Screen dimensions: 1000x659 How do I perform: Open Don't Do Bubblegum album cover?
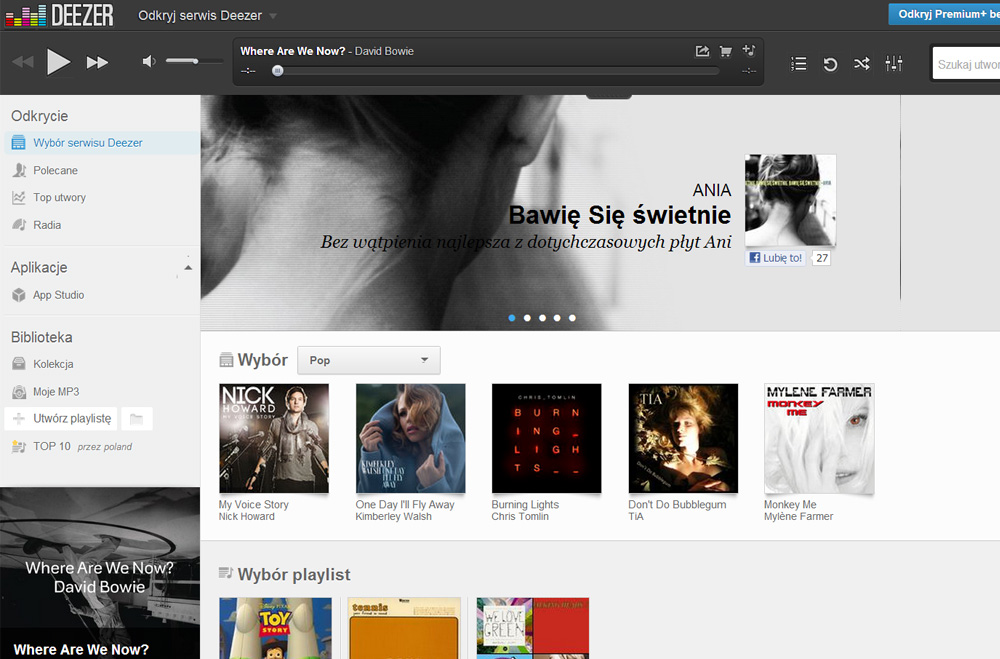pos(683,438)
